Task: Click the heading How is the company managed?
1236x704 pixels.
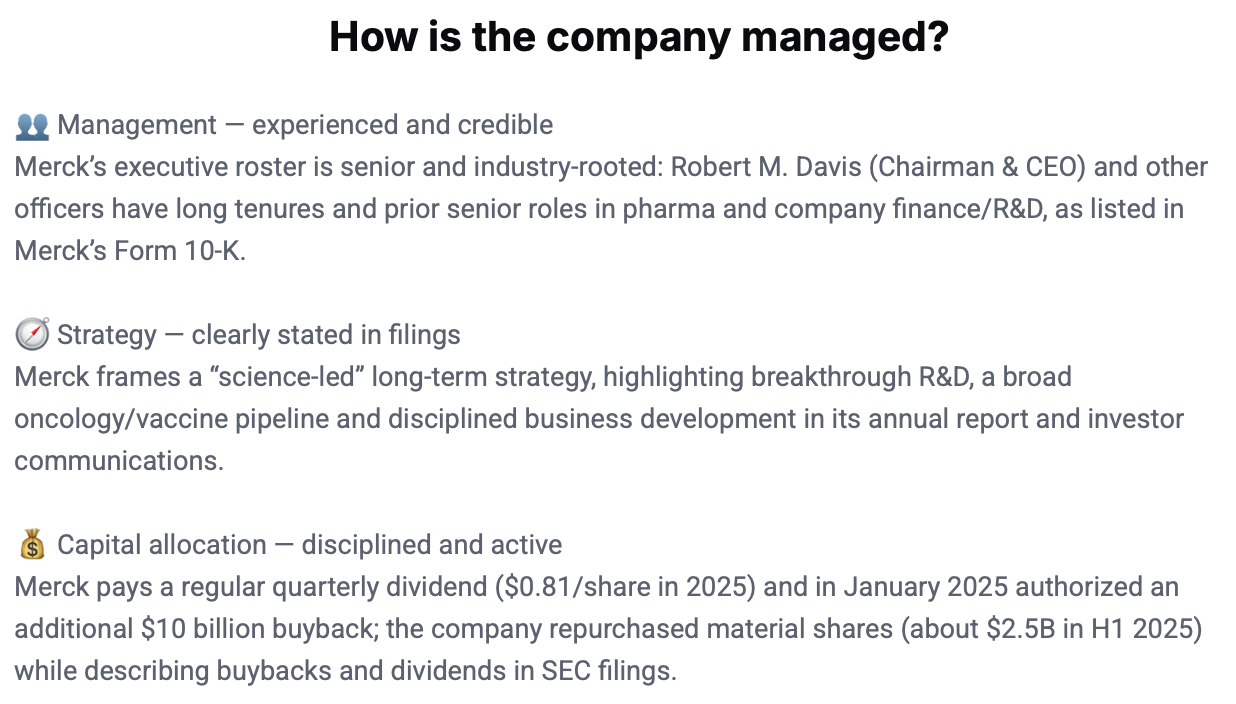Action: [x=638, y=38]
